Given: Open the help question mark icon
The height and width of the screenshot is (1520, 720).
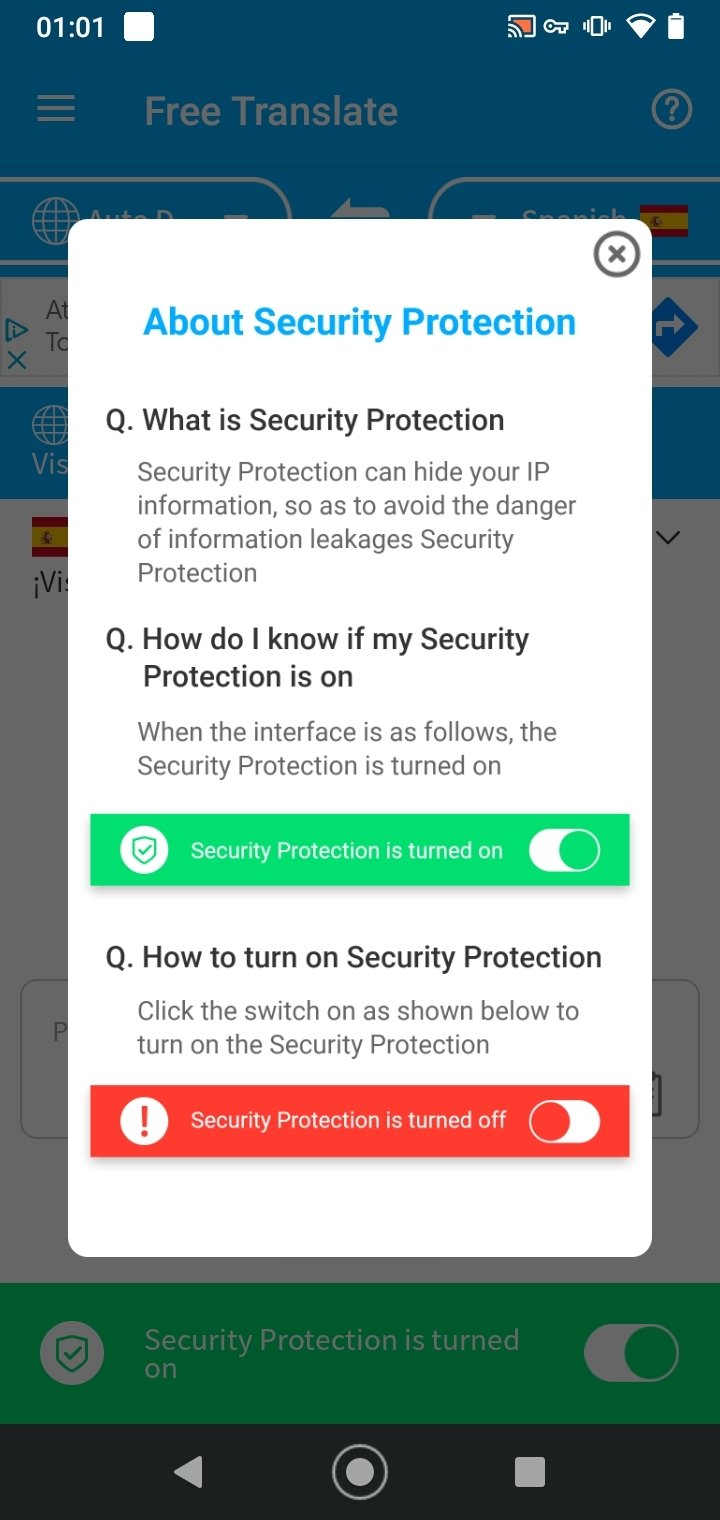Looking at the screenshot, I should click(672, 110).
